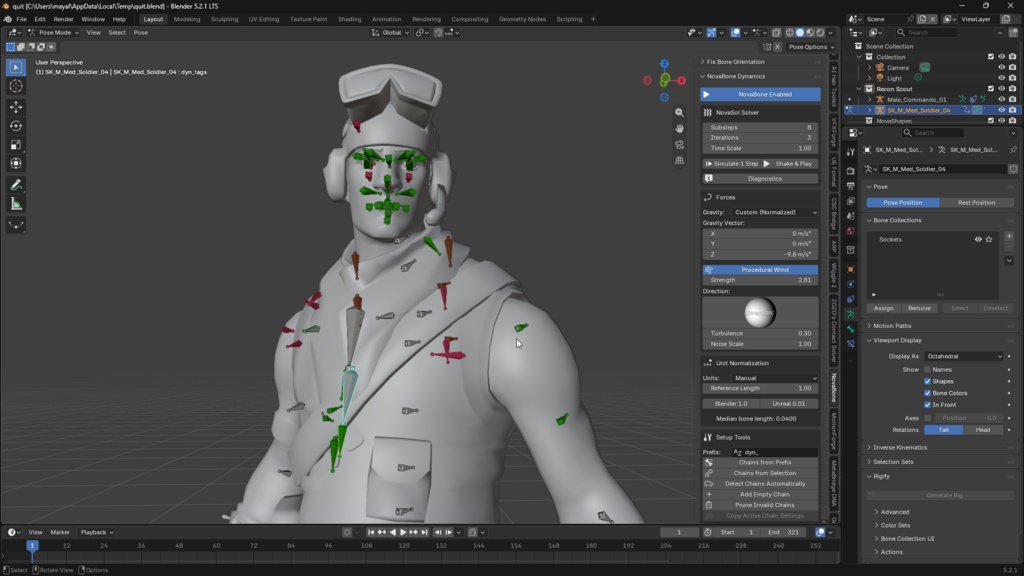Open Display As Octahedral dropdown
Screen dimensions: 1024x576
(963, 357)
